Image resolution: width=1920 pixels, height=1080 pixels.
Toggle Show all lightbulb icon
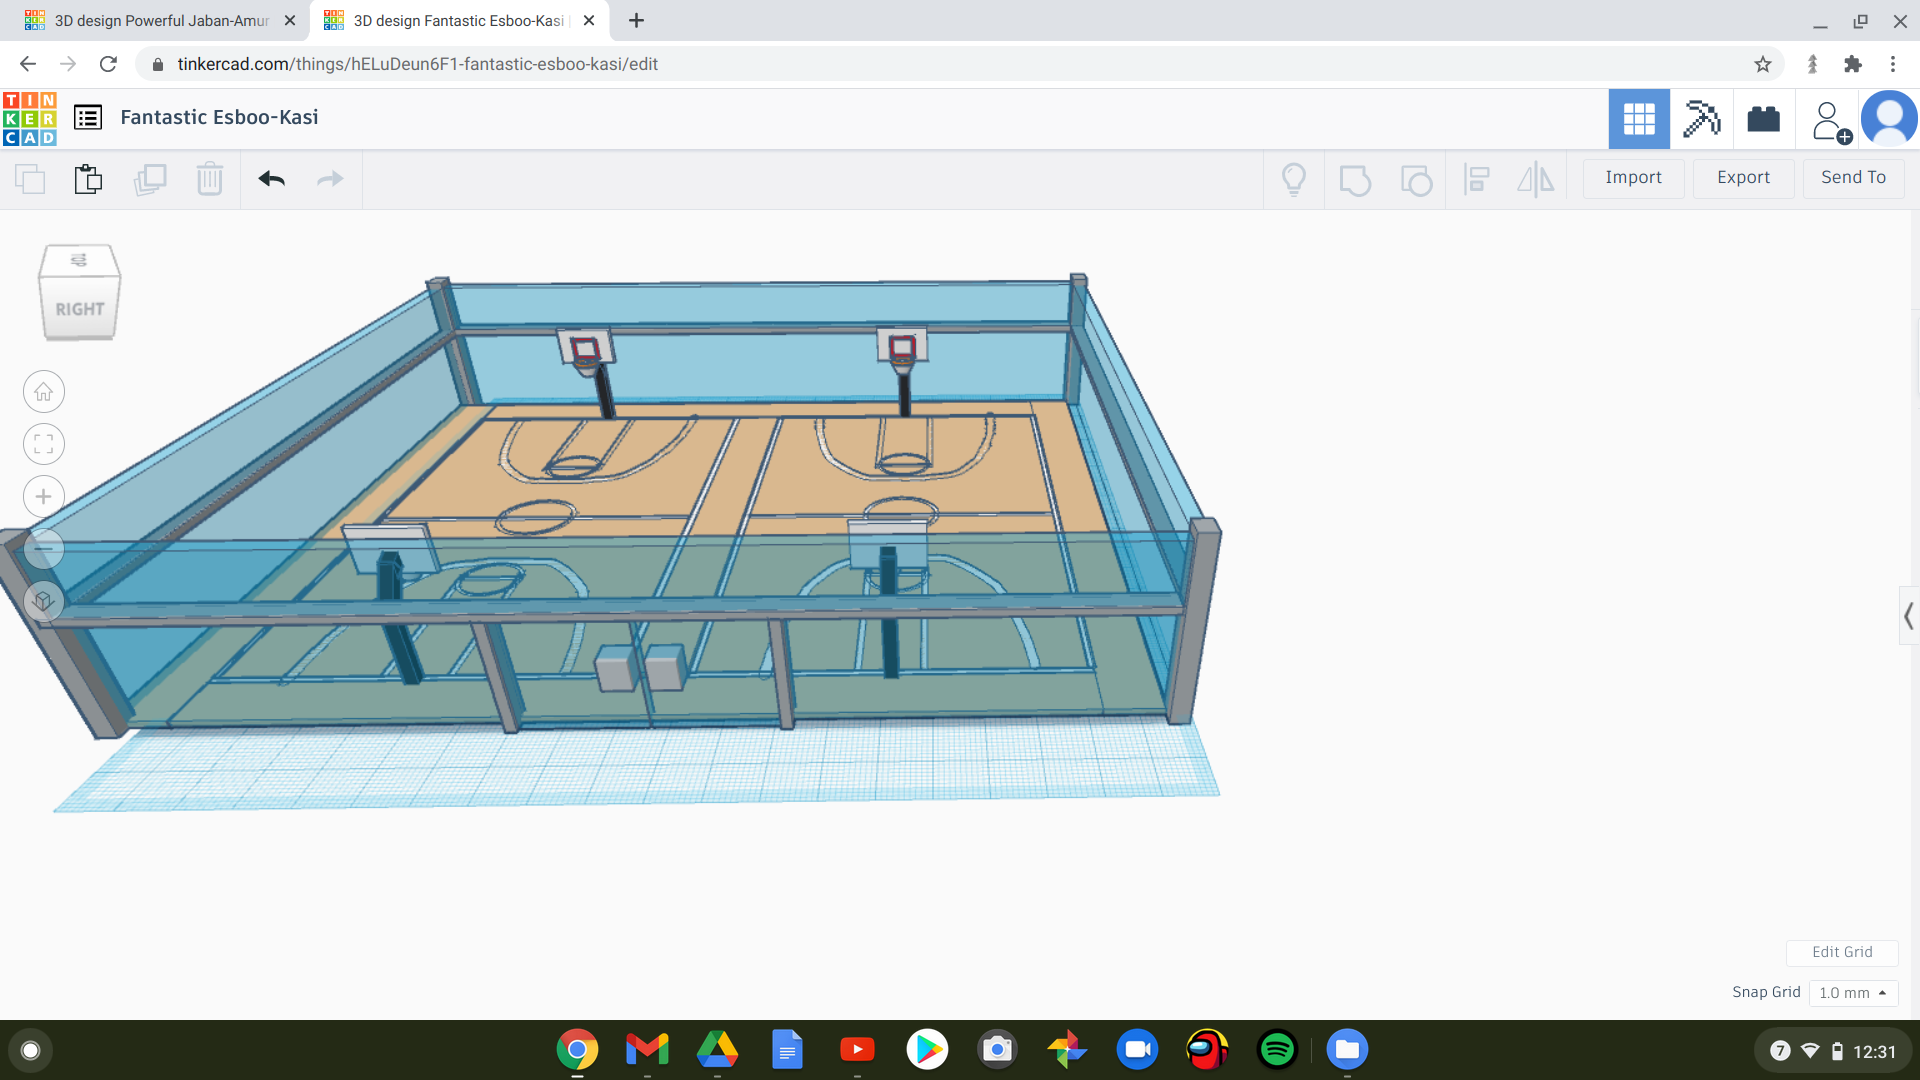pos(1294,179)
